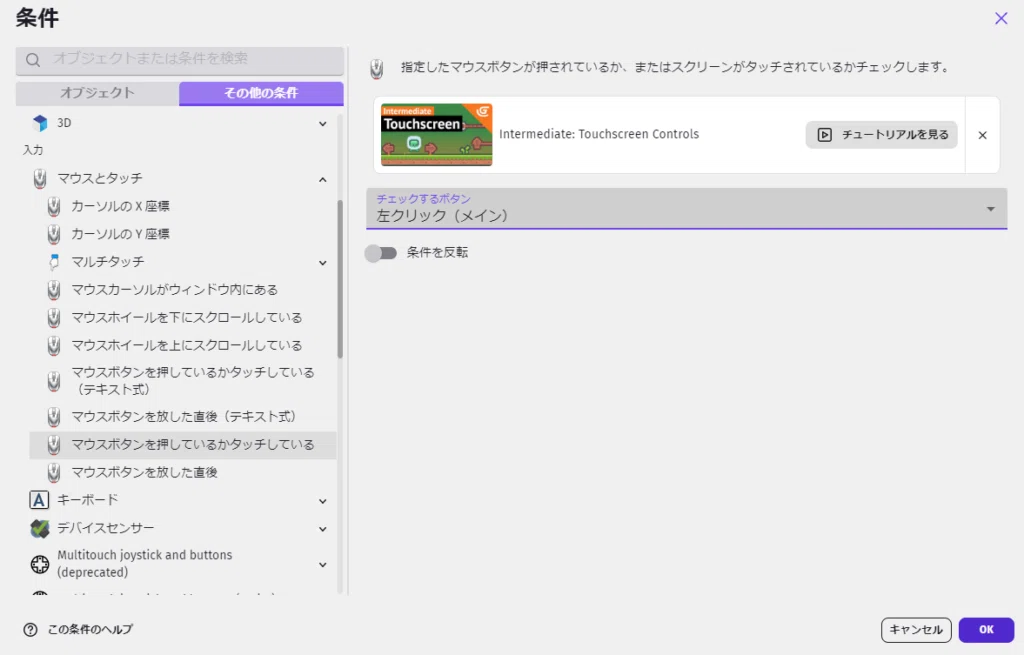Open the チェックするボタン dropdown
Viewport: 1024px width, 655px height.
click(686, 208)
